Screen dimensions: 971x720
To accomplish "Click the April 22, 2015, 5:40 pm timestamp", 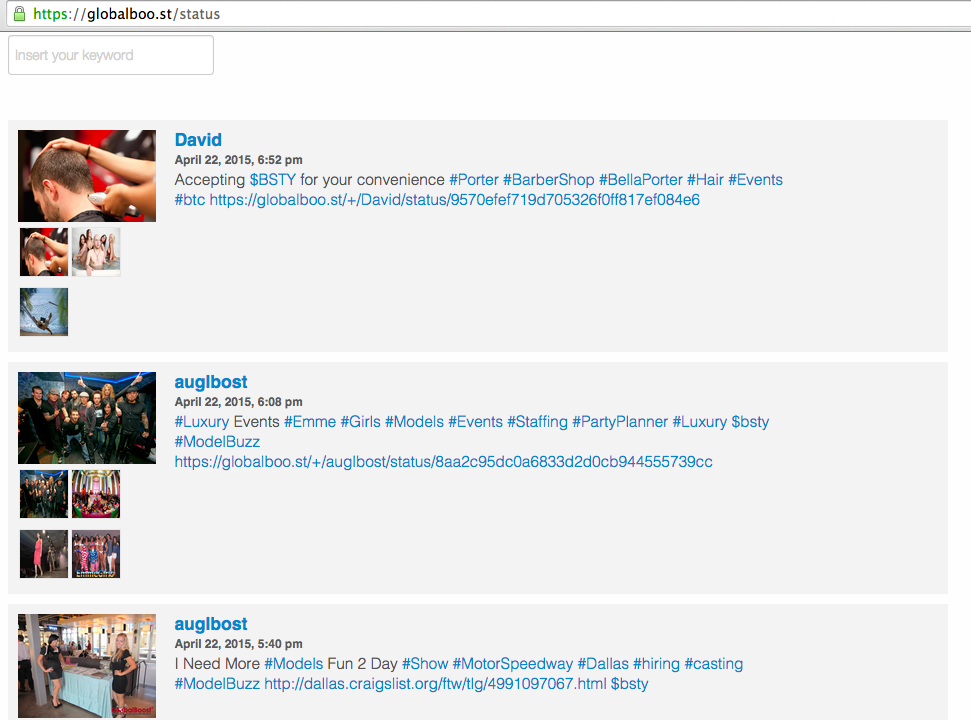I will [238, 644].
